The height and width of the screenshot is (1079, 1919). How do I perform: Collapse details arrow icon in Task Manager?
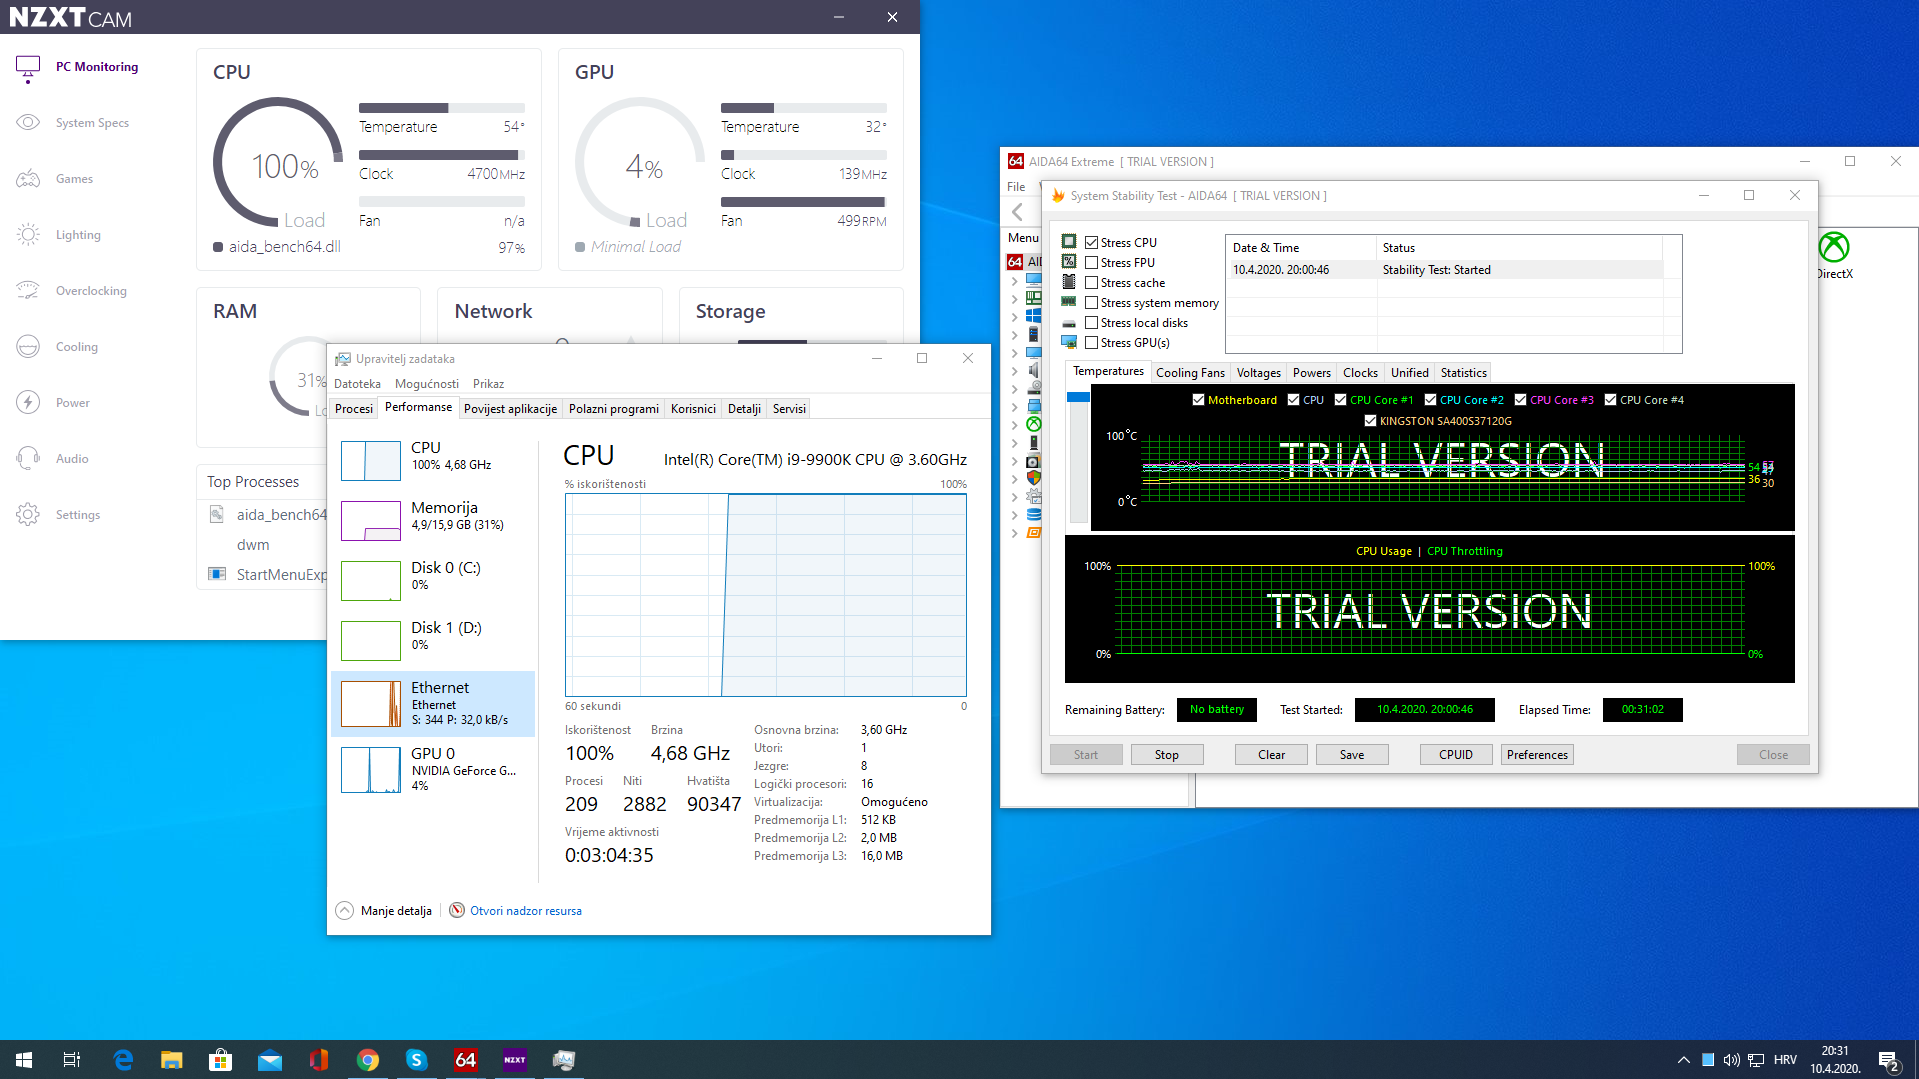point(344,910)
